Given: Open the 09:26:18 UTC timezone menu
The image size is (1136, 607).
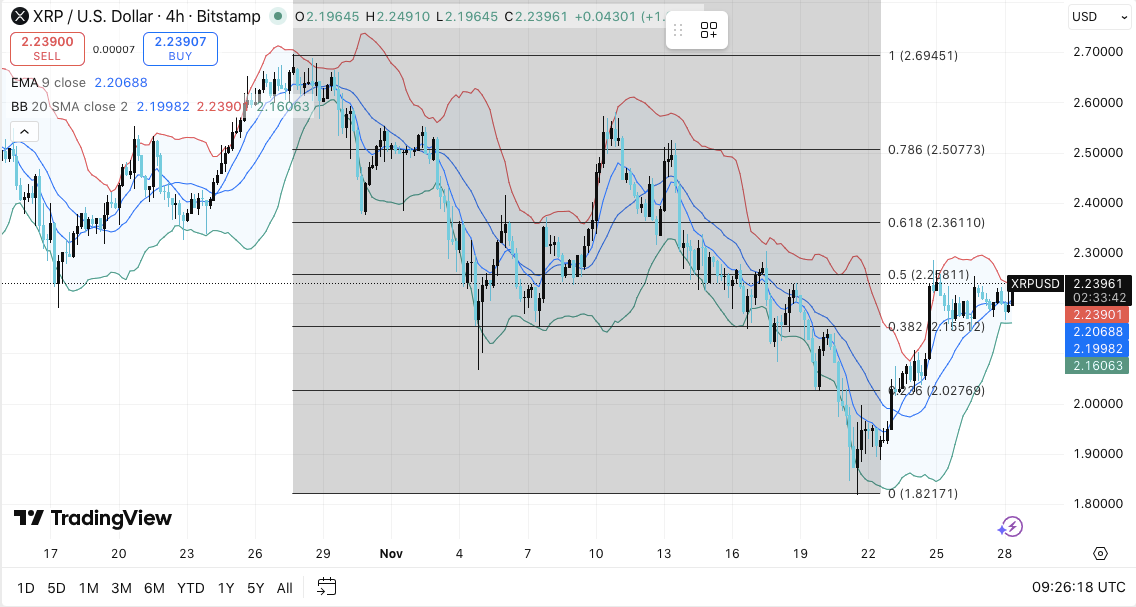Looking at the screenshot, I should 1079,587.
